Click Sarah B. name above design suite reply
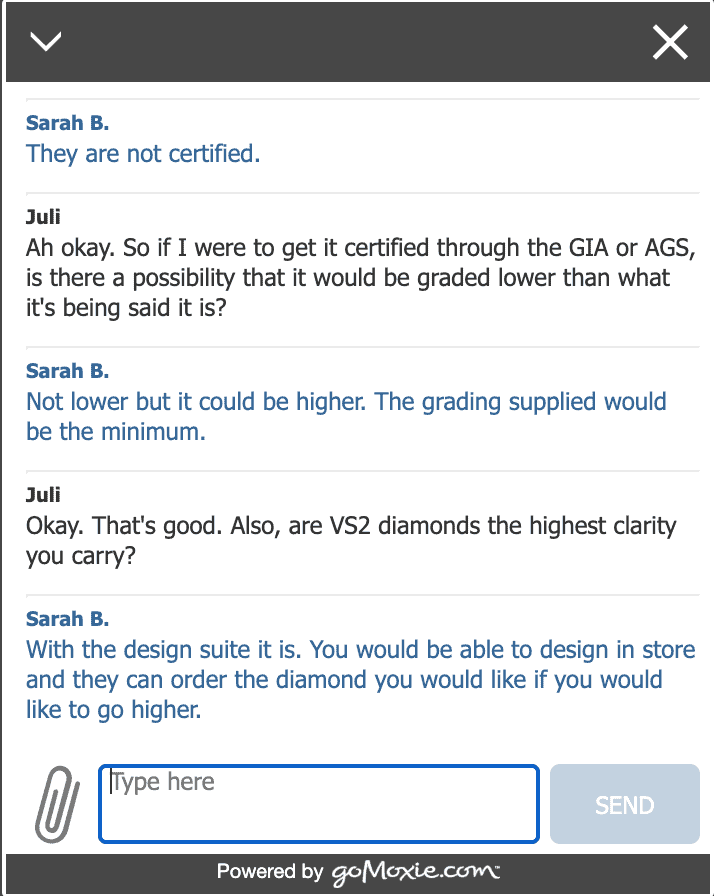The height and width of the screenshot is (896, 714). pyautogui.click(x=67, y=618)
